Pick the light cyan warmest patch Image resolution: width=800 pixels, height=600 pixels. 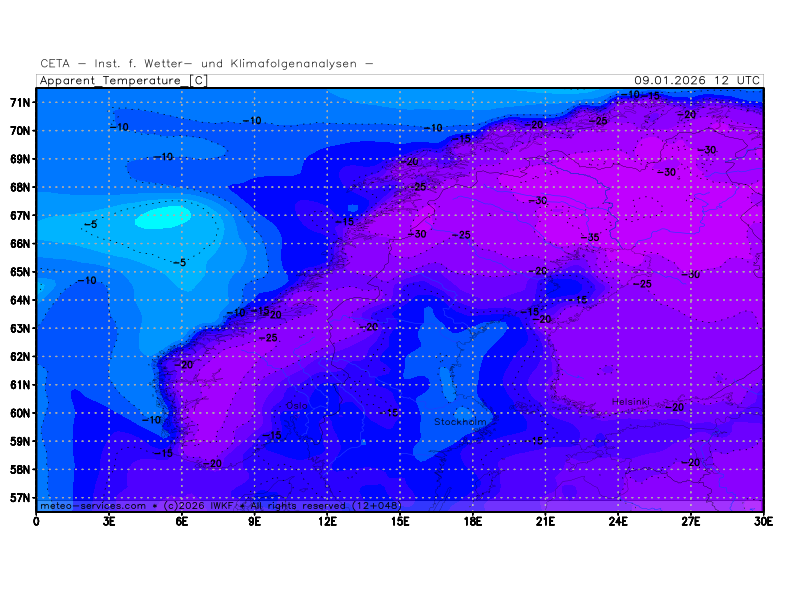[x=163, y=216]
